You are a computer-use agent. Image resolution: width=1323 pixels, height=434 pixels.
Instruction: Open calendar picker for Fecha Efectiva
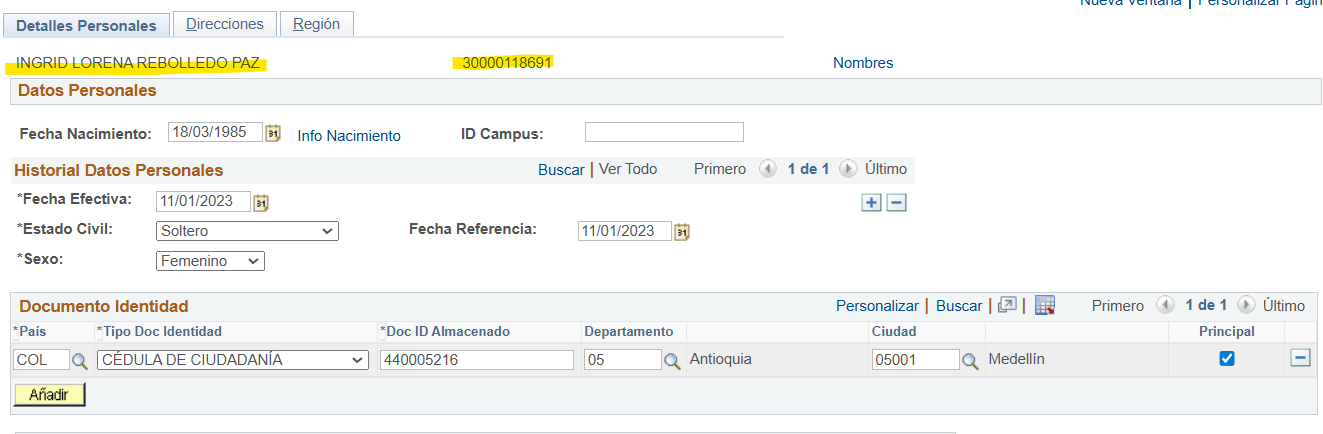coord(261,202)
